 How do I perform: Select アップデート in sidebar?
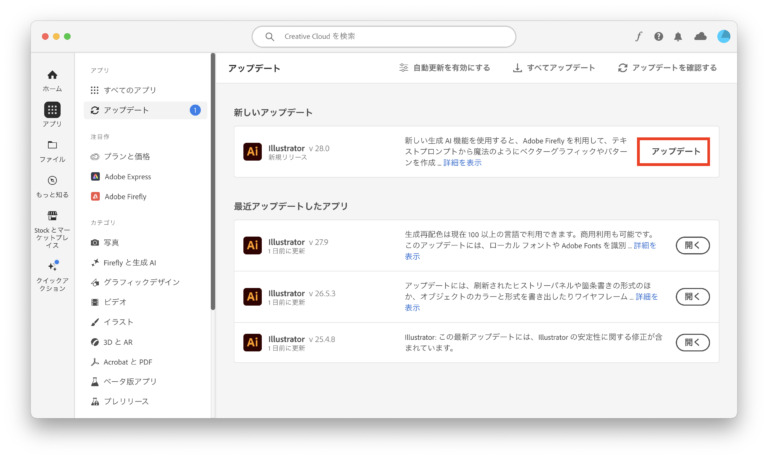point(145,110)
